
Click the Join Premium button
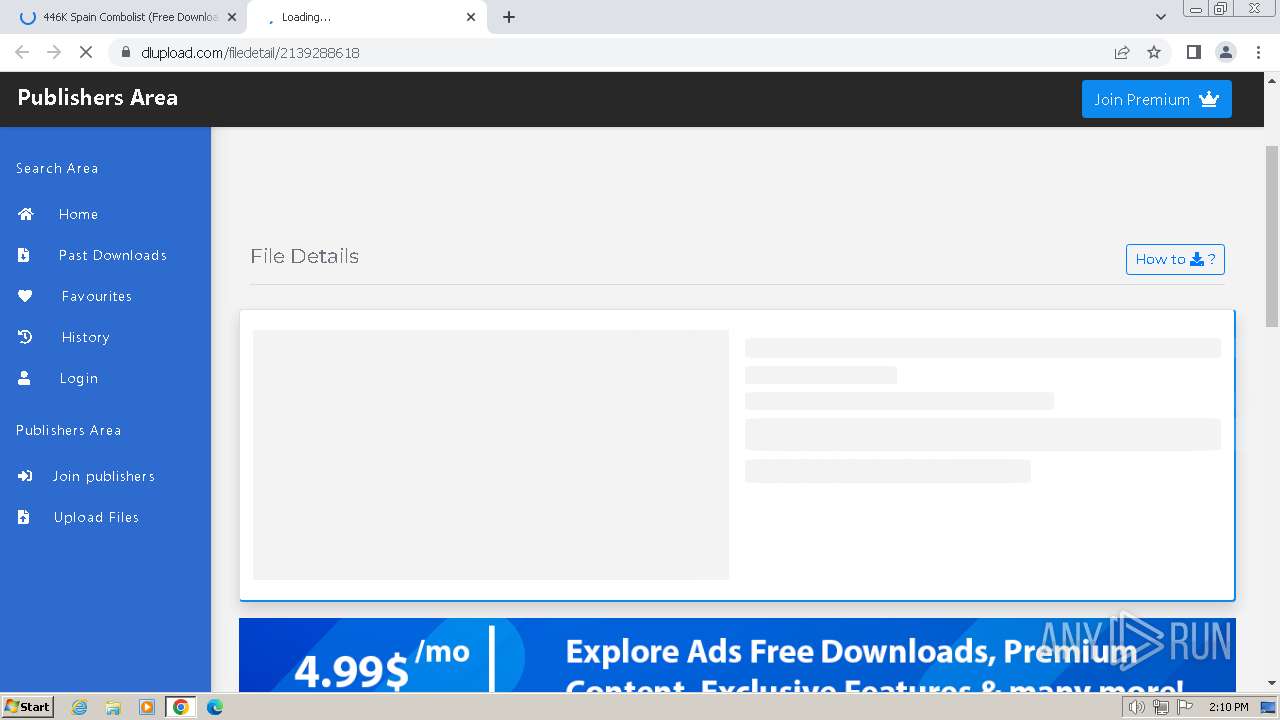click(x=1156, y=99)
